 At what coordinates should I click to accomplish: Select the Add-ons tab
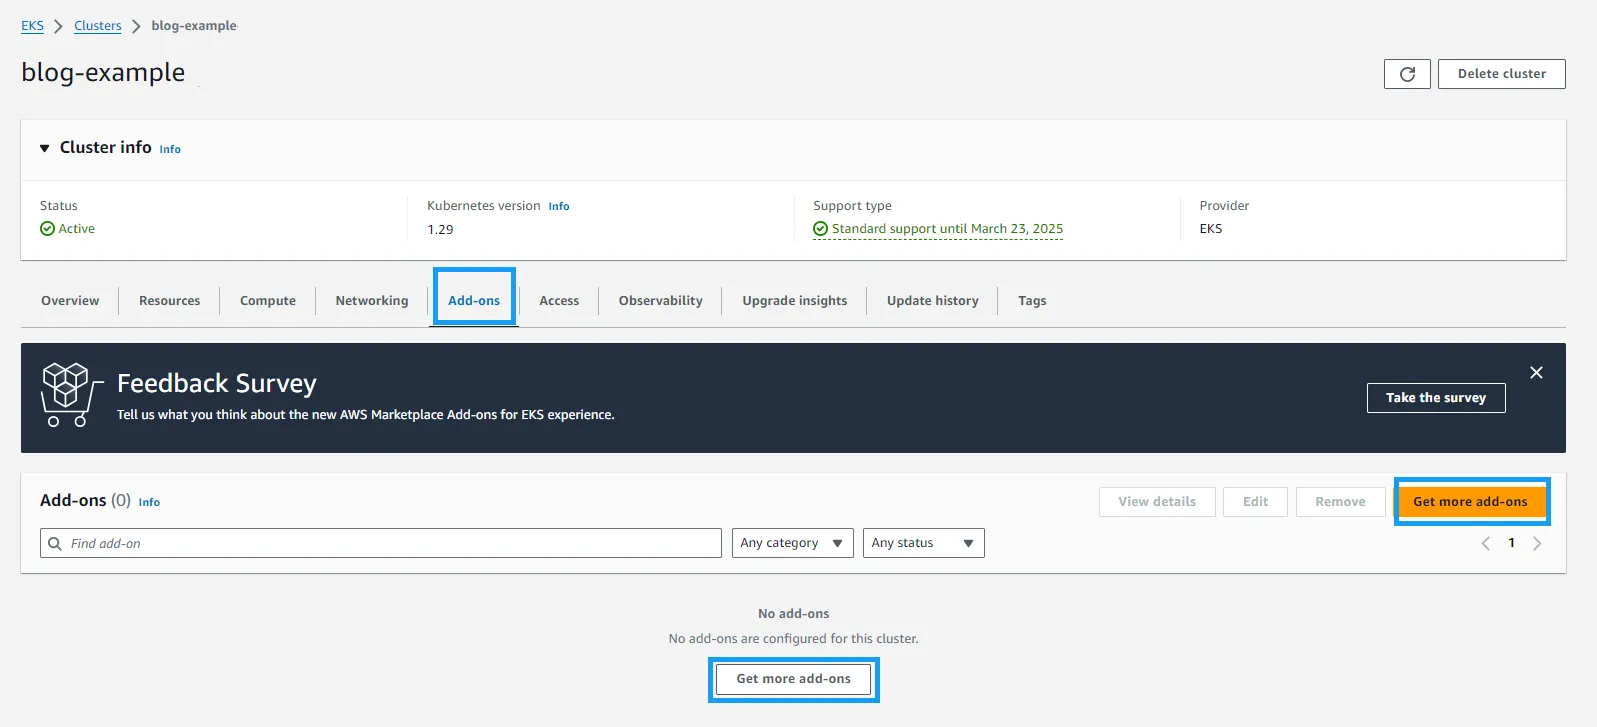pyautogui.click(x=474, y=301)
